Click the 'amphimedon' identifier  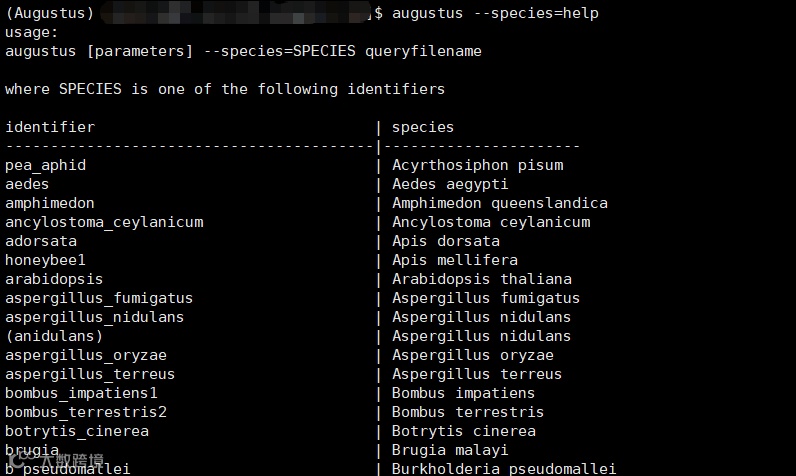click(x=50, y=203)
